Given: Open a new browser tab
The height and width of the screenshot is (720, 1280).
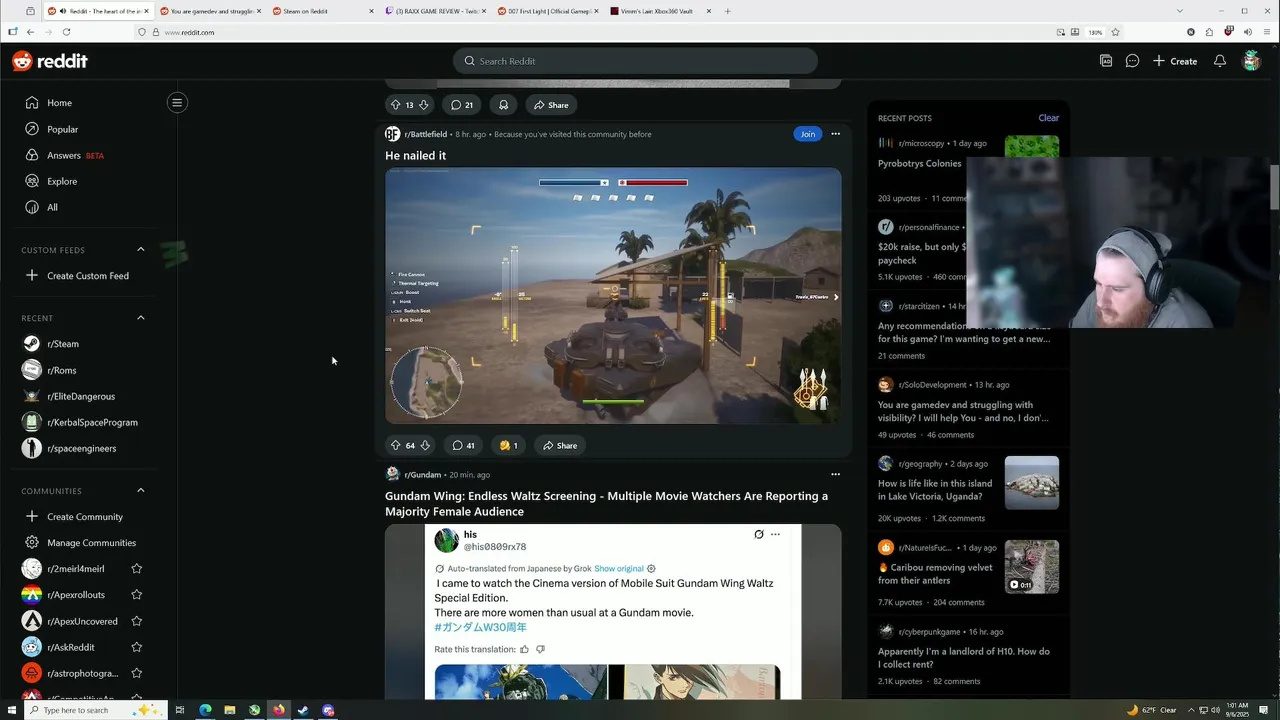Looking at the screenshot, I should pyautogui.click(x=727, y=11).
